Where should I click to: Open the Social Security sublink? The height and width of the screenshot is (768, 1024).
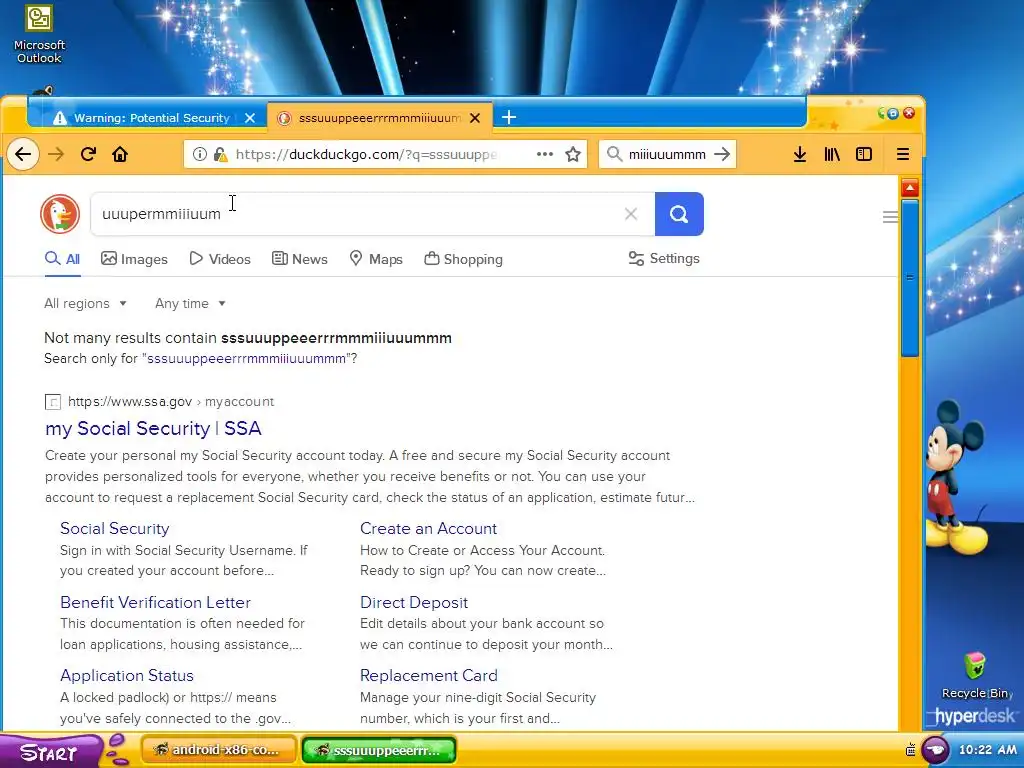coord(115,528)
